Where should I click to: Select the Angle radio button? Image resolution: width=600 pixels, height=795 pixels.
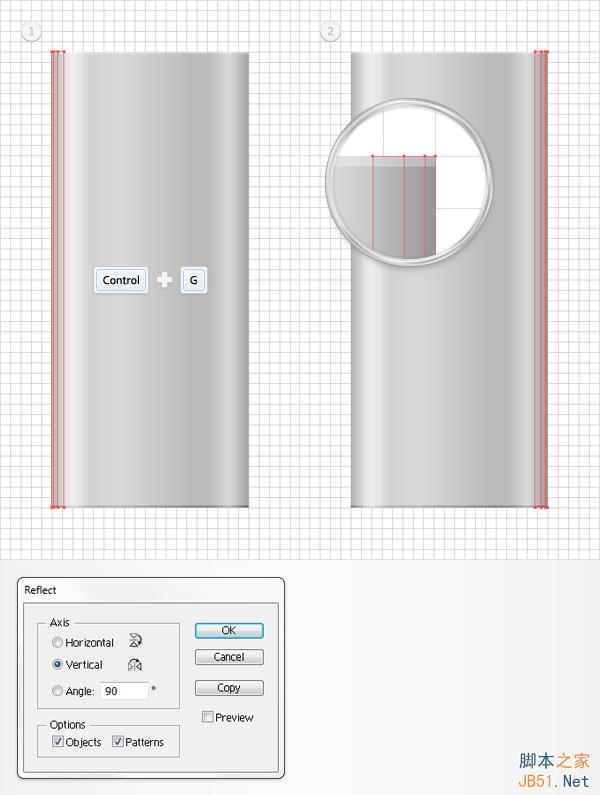pos(57,691)
